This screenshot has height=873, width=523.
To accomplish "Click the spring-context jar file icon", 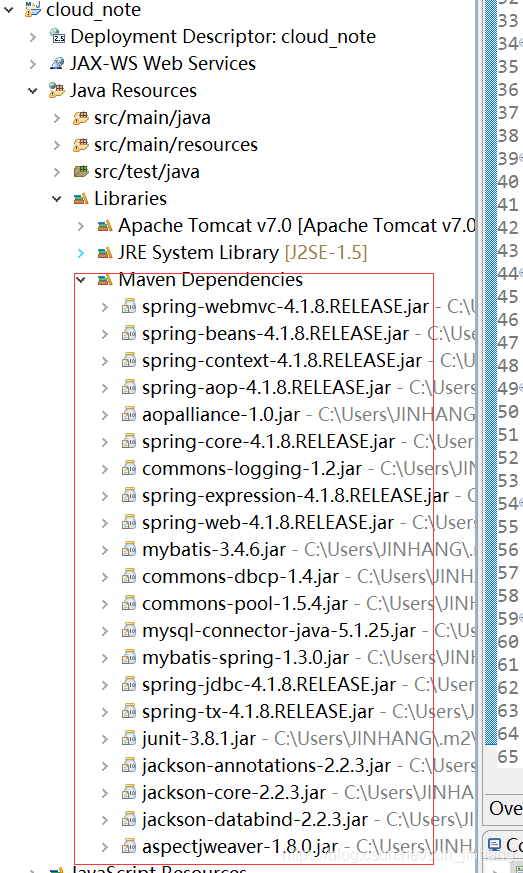I will [129, 361].
